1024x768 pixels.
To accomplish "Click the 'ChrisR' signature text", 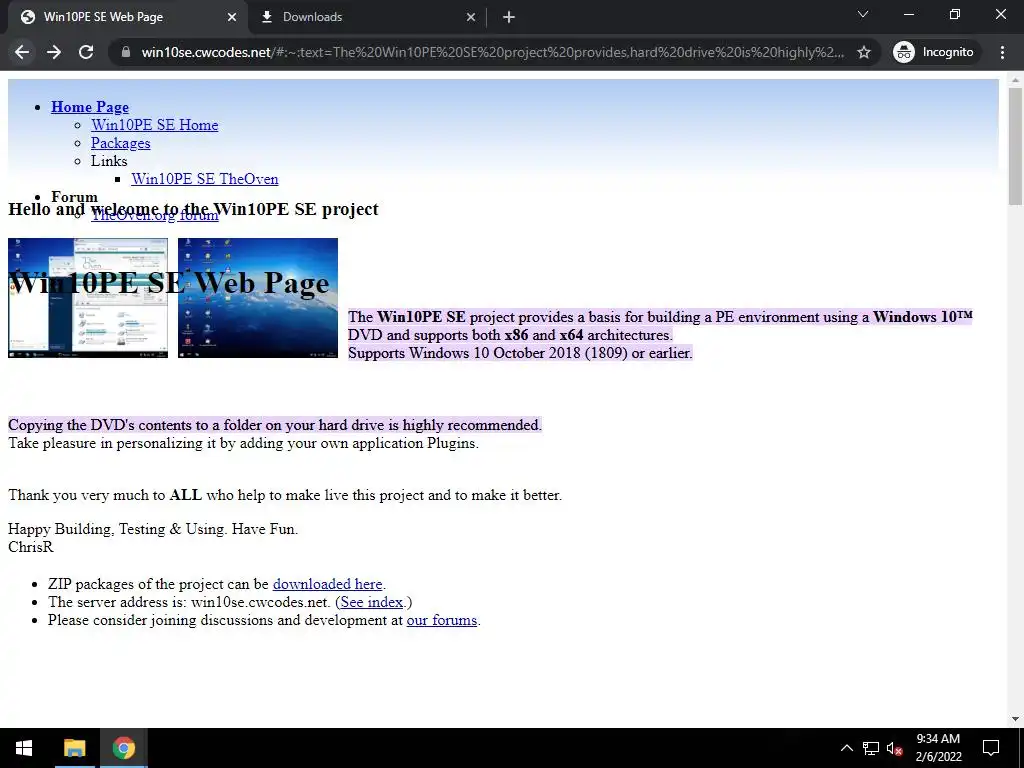I will coord(31,547).
